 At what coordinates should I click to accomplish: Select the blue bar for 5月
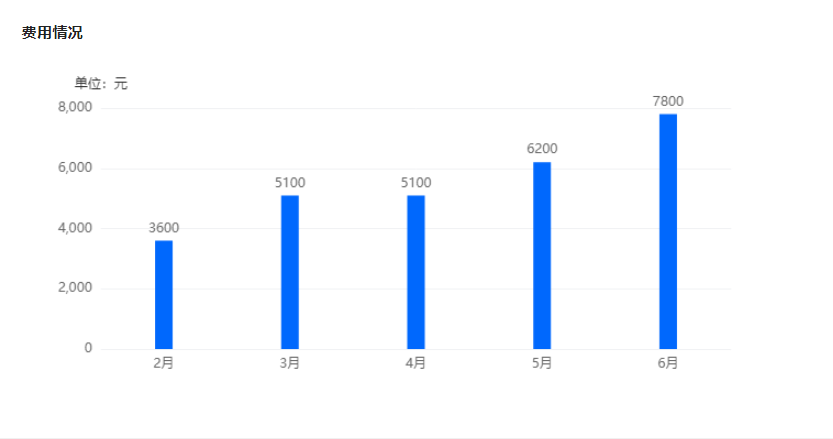(x=542, y=256)
